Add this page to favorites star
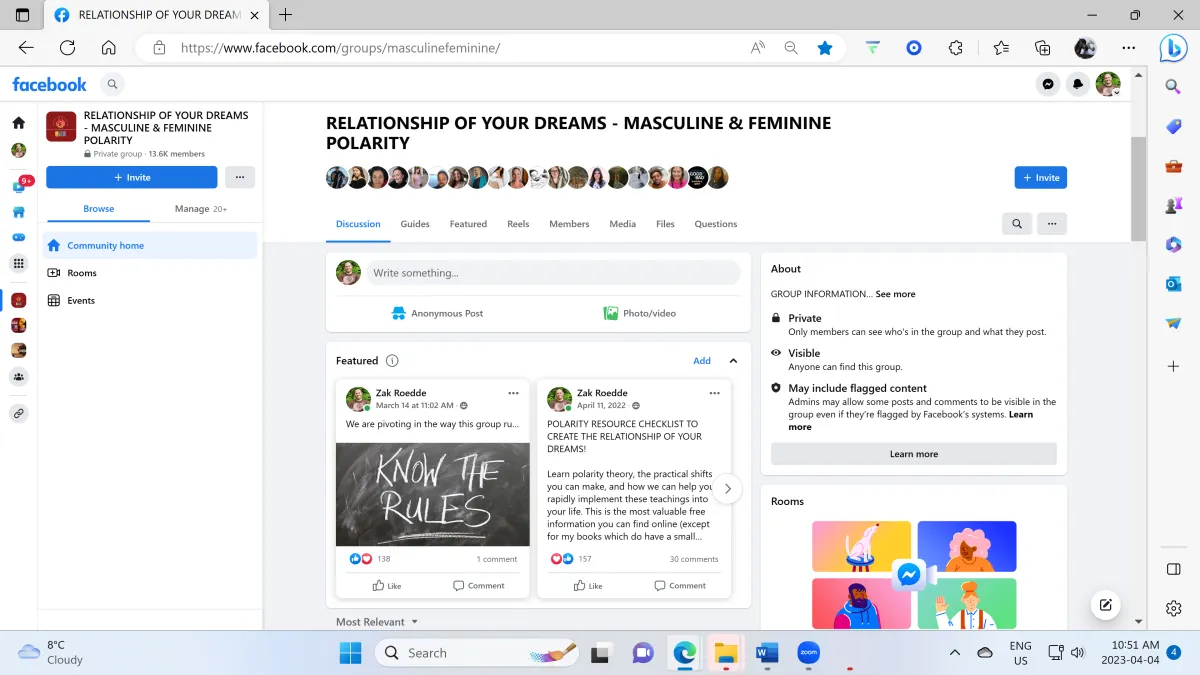Screen dimensions: 1200x675 pyautogui.click(x=825, y=47)
